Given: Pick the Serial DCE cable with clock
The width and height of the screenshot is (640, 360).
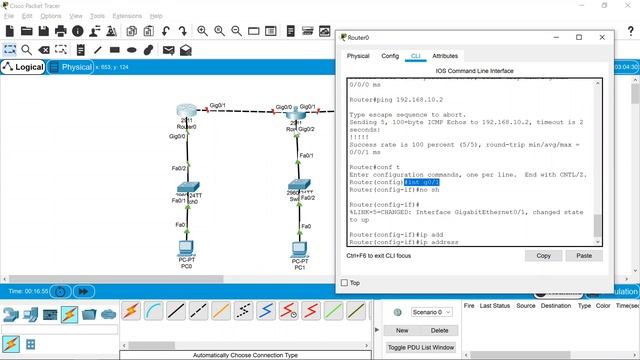Looking at the screenshot, I should click(289, 311).
